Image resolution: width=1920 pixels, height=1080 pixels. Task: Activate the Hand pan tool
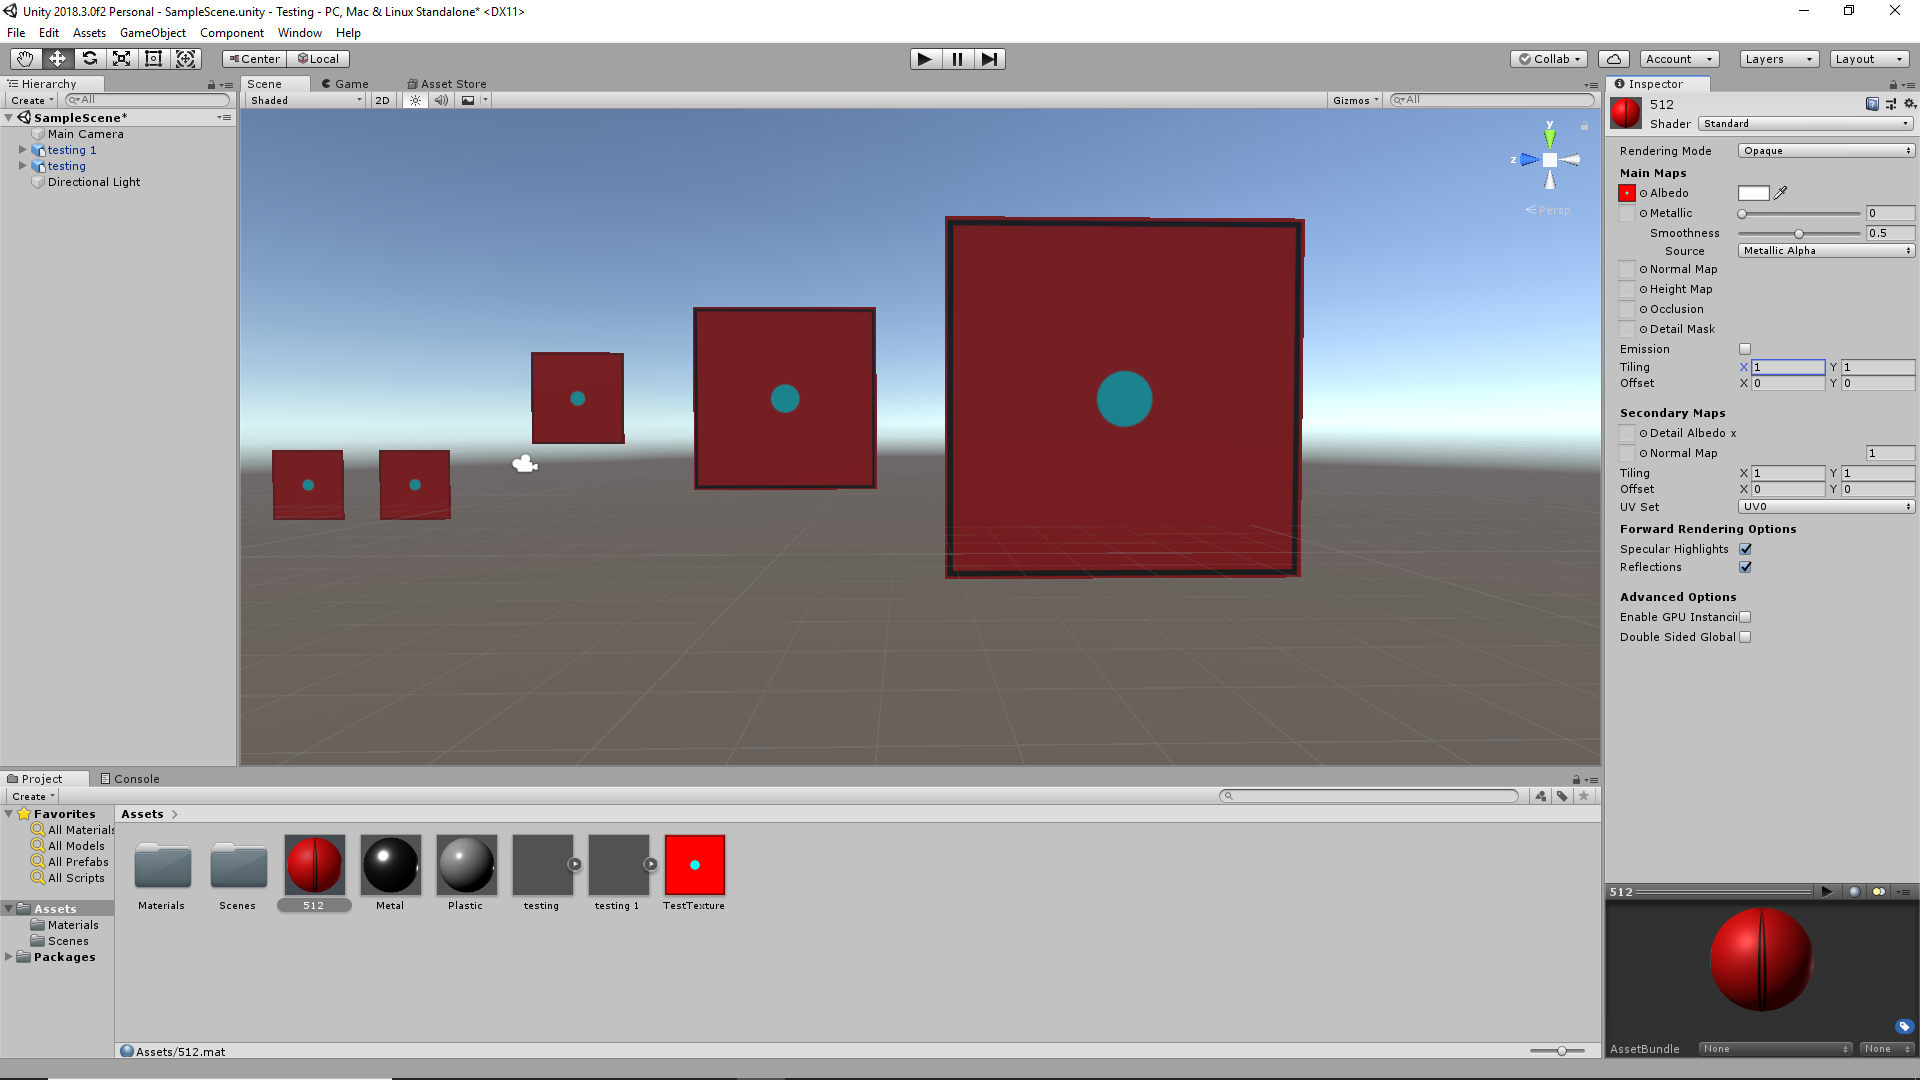tap(24, 58)
